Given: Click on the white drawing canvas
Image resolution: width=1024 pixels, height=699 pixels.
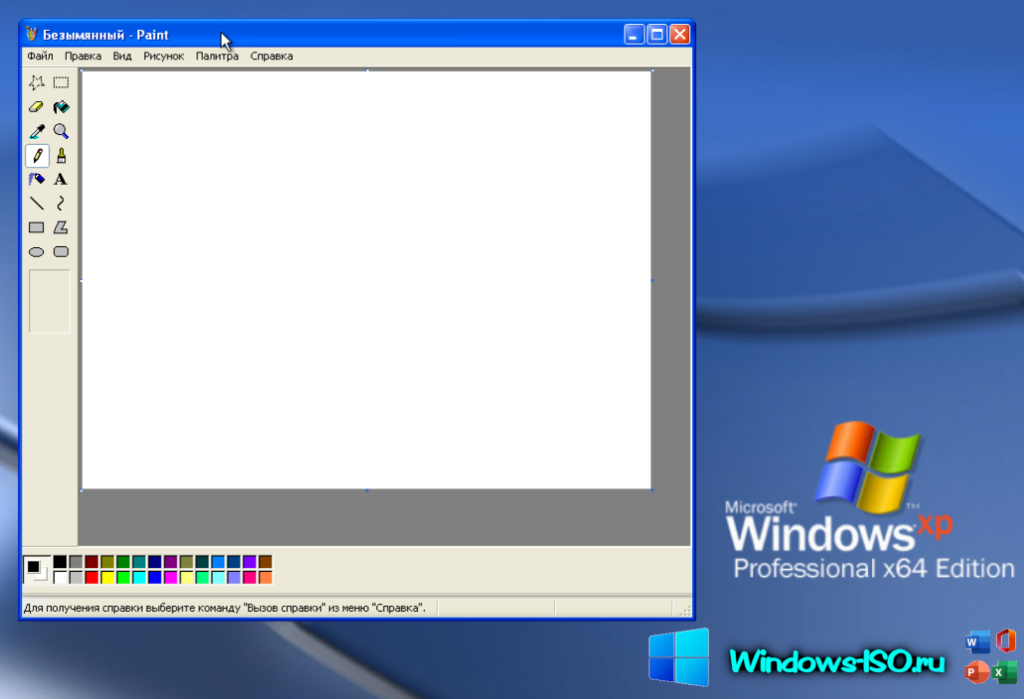Looking at the screenshot, I should [366, 280].
